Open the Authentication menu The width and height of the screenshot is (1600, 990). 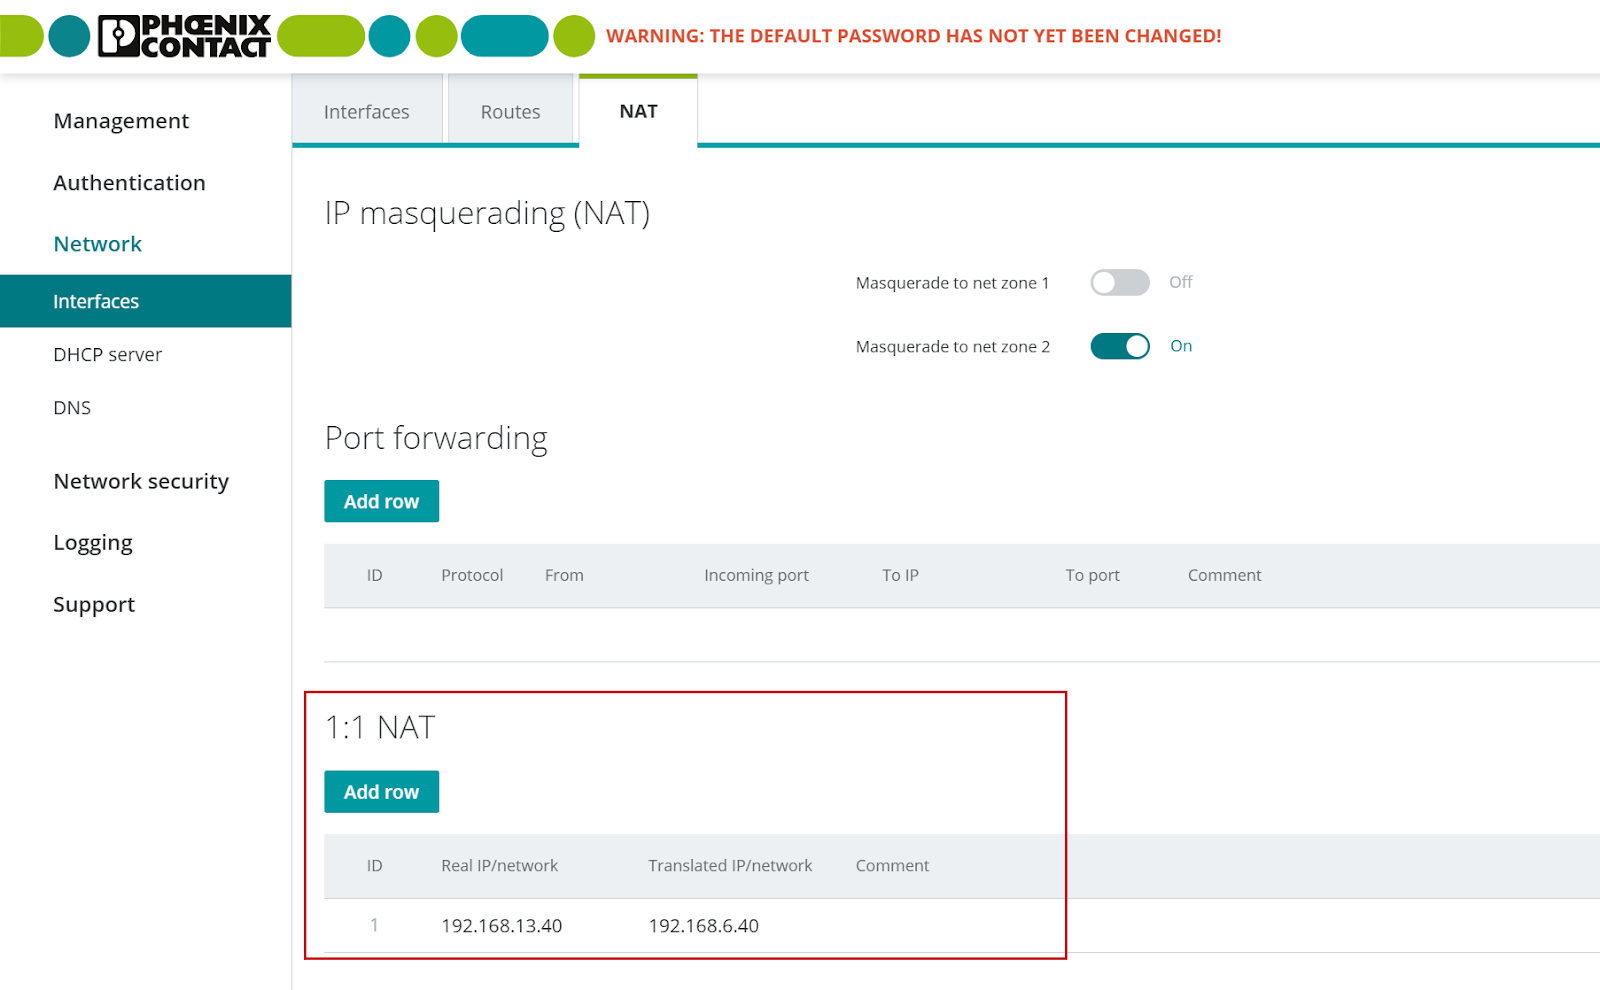[x=129, y=183]
